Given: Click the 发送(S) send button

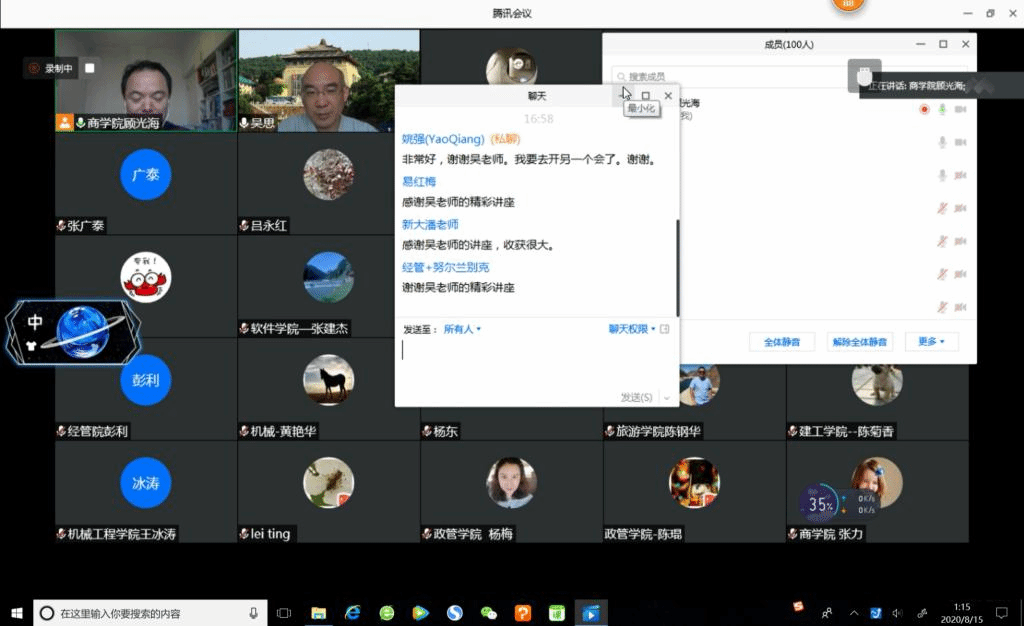Looking at the screenshot, I should point(636,398).
